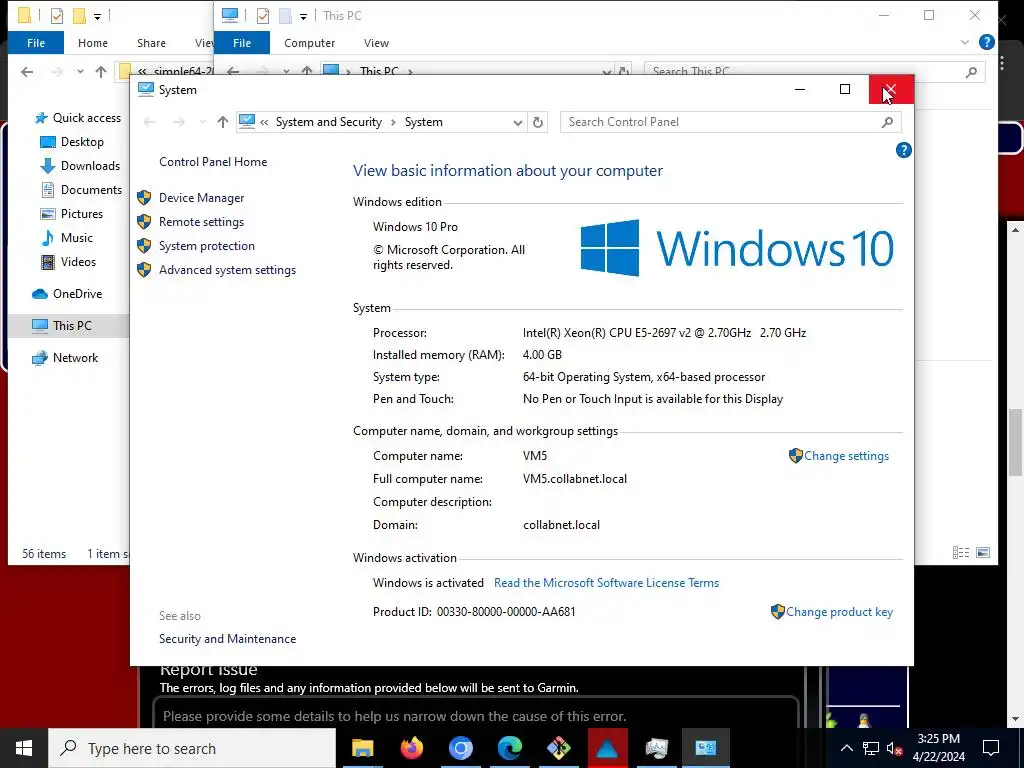Screen dimensions: 1024x768
Task: Click search magnifier in This PC window
Action: pyautogui.click(x=971, y=72)
